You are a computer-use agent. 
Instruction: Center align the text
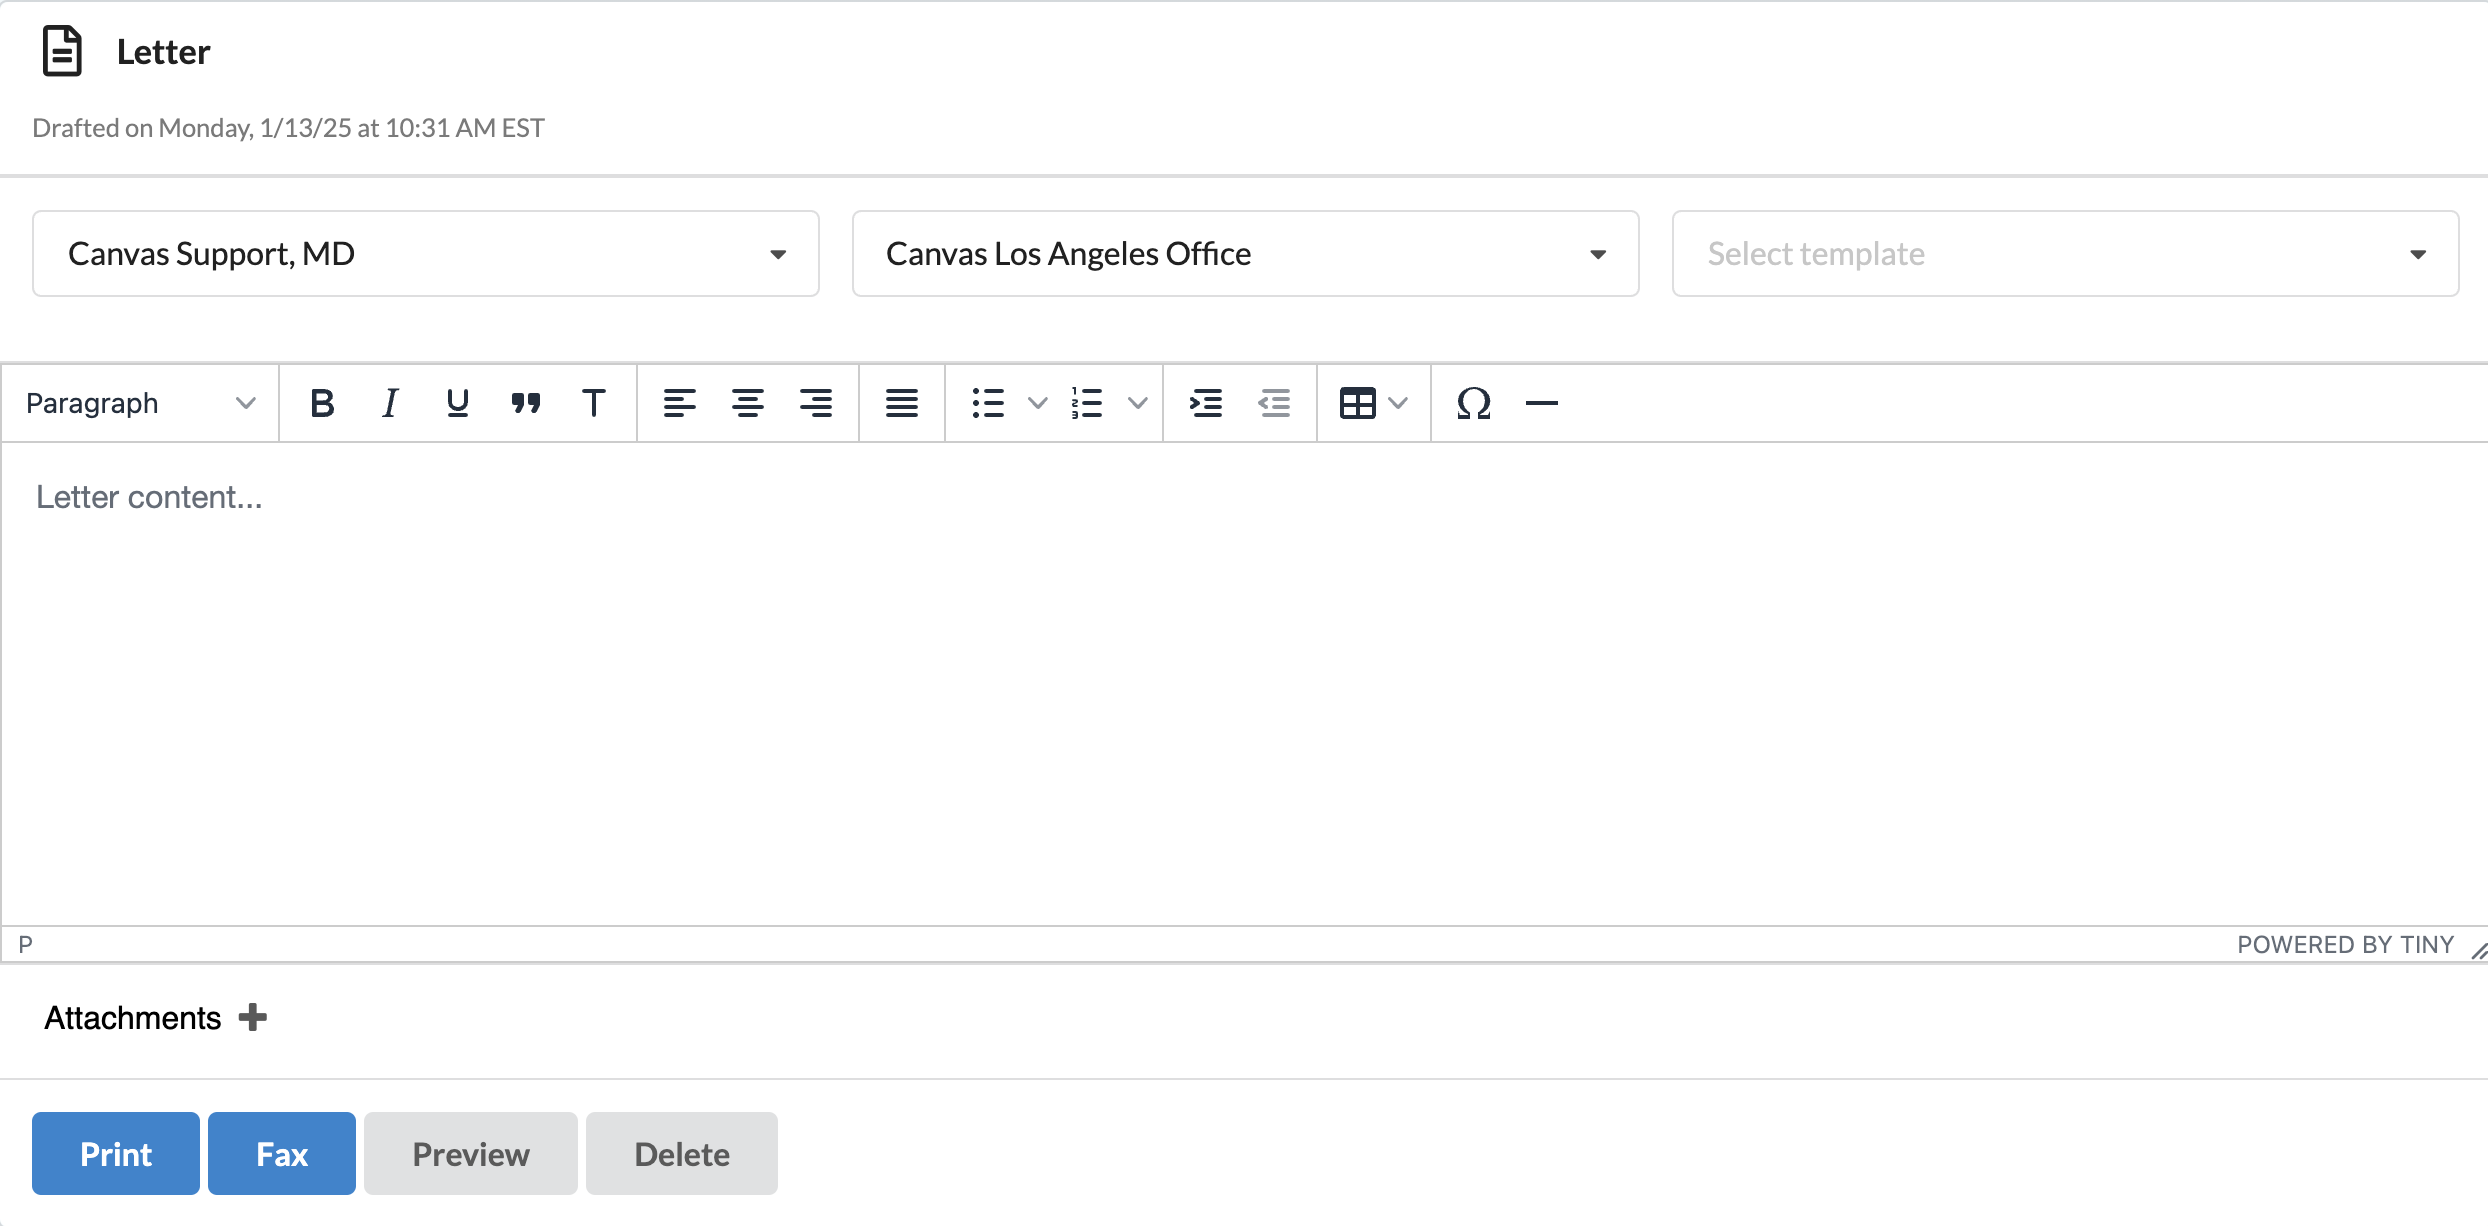coord(748,403)
